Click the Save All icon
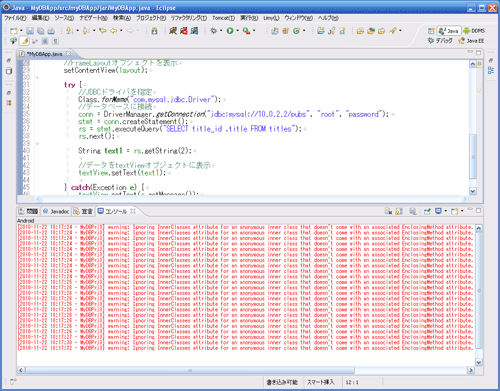Image resolution: width=500 pixels, height=391 pixels. [40, 31]
